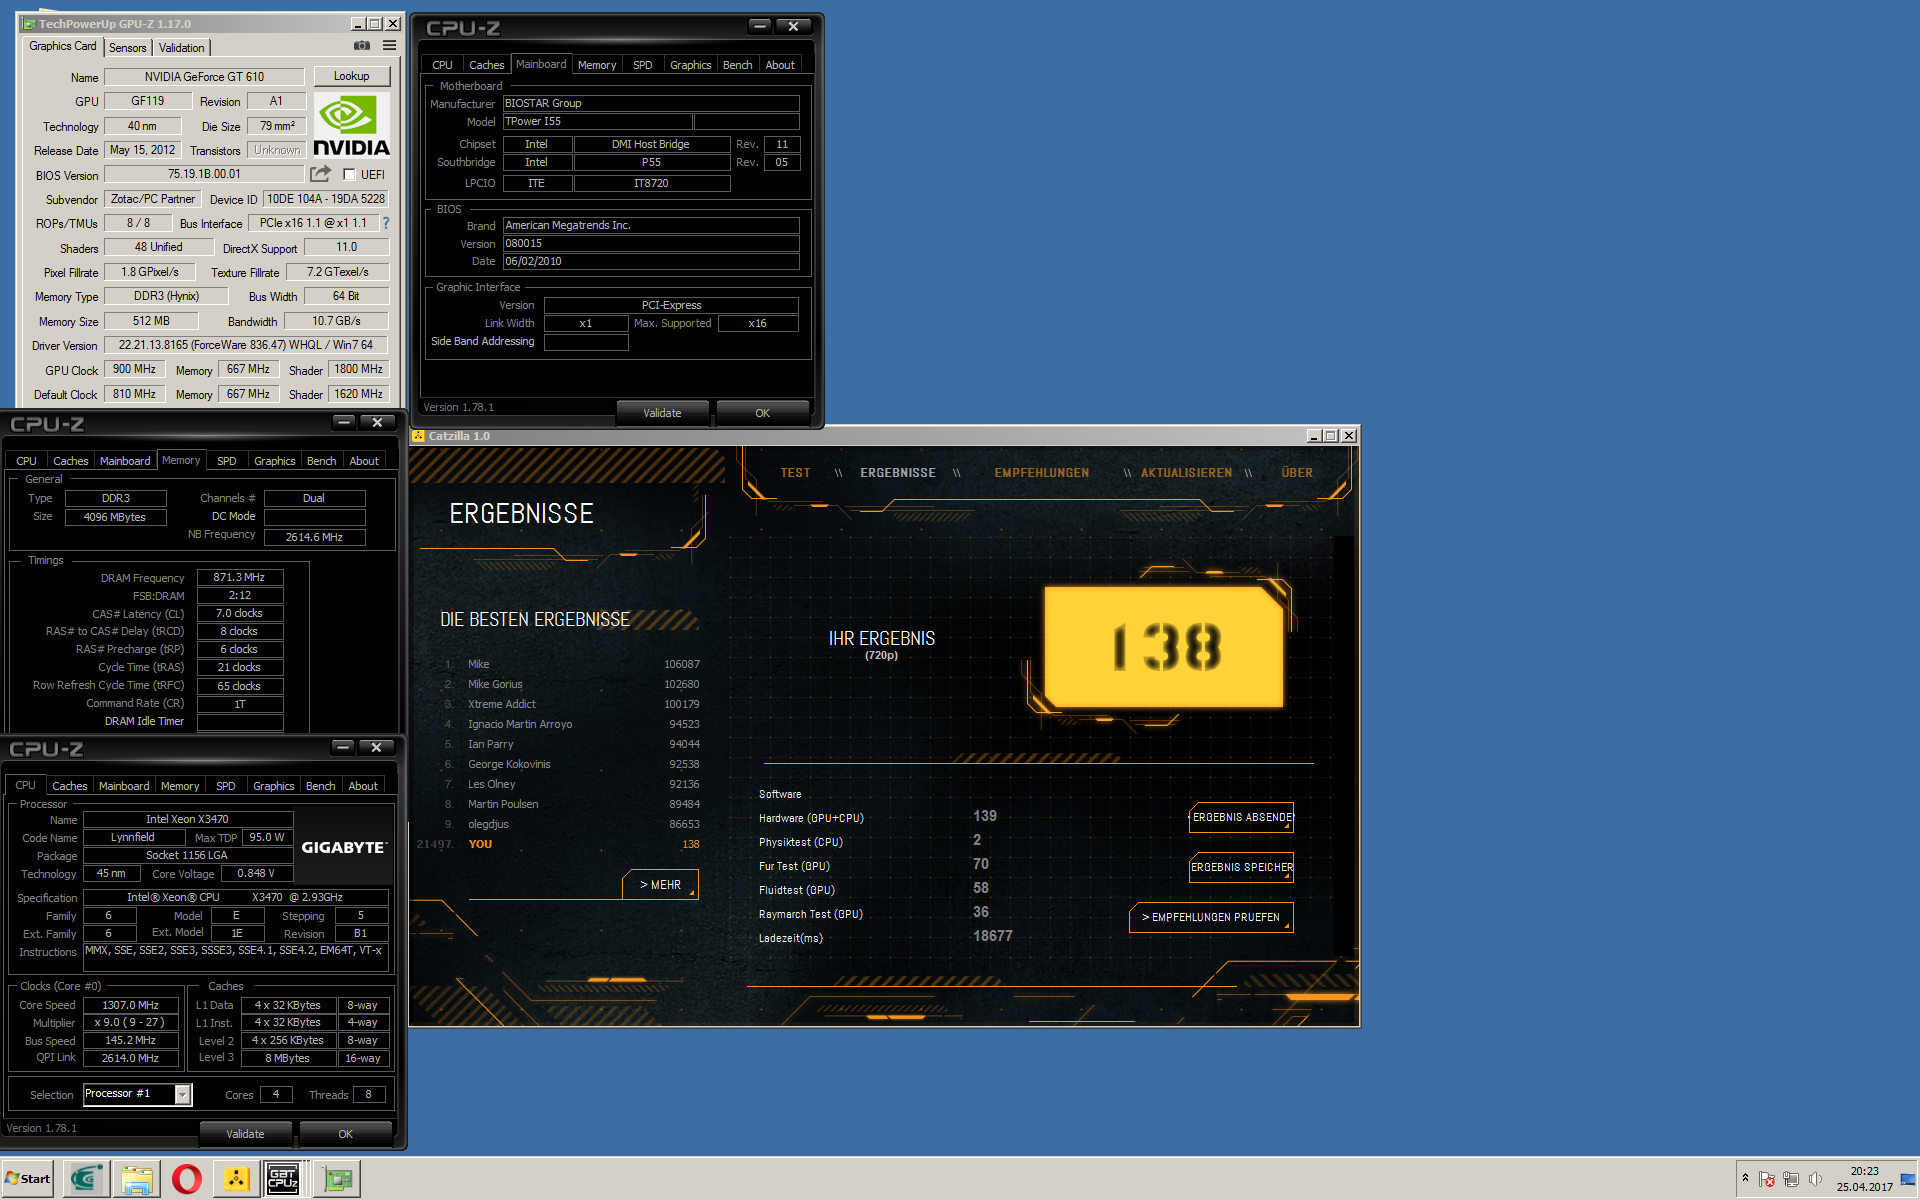Click OK in Mainboard CPU-Z window
Screen dimensions: 1920x1200
(x=762, y=413)
